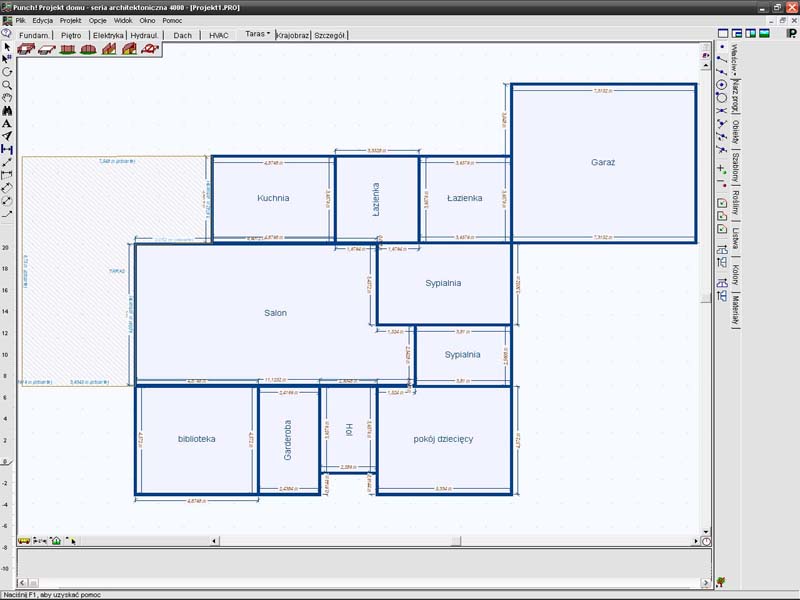Click the horizontal scrollbar thumb

point(456,541)
